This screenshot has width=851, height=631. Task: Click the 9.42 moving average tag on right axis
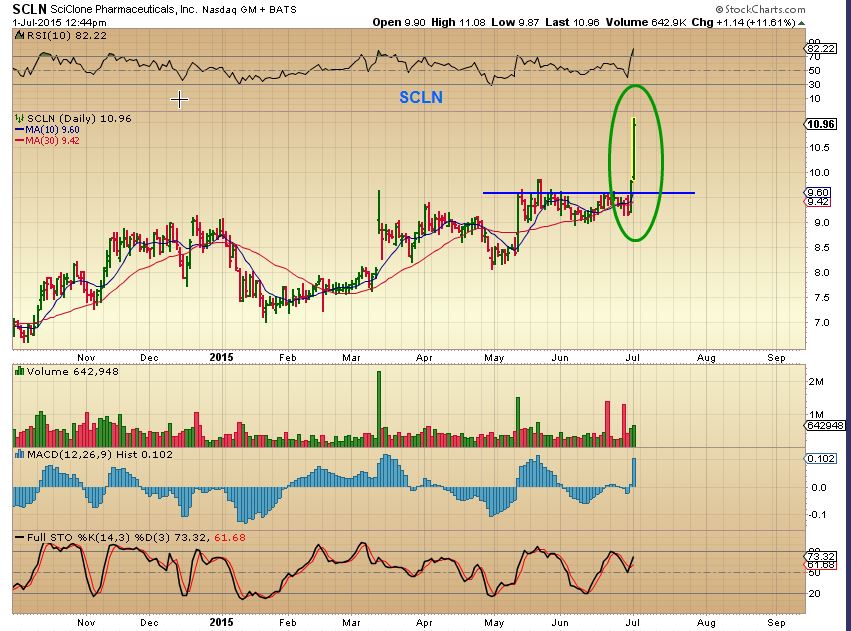click(x=818, y=202)
